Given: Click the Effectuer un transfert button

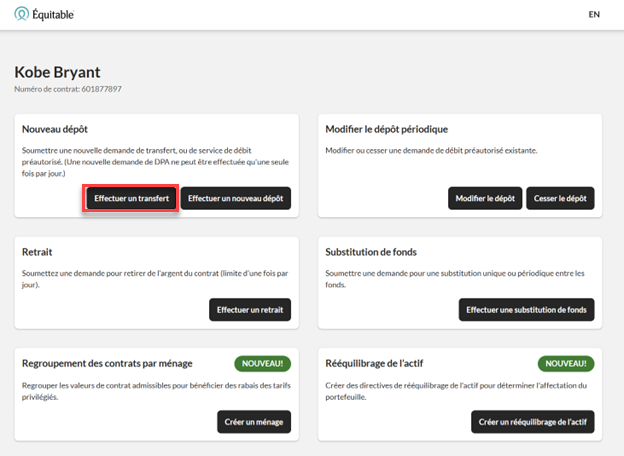Looking at the screenshot, I should coord(131,198).
